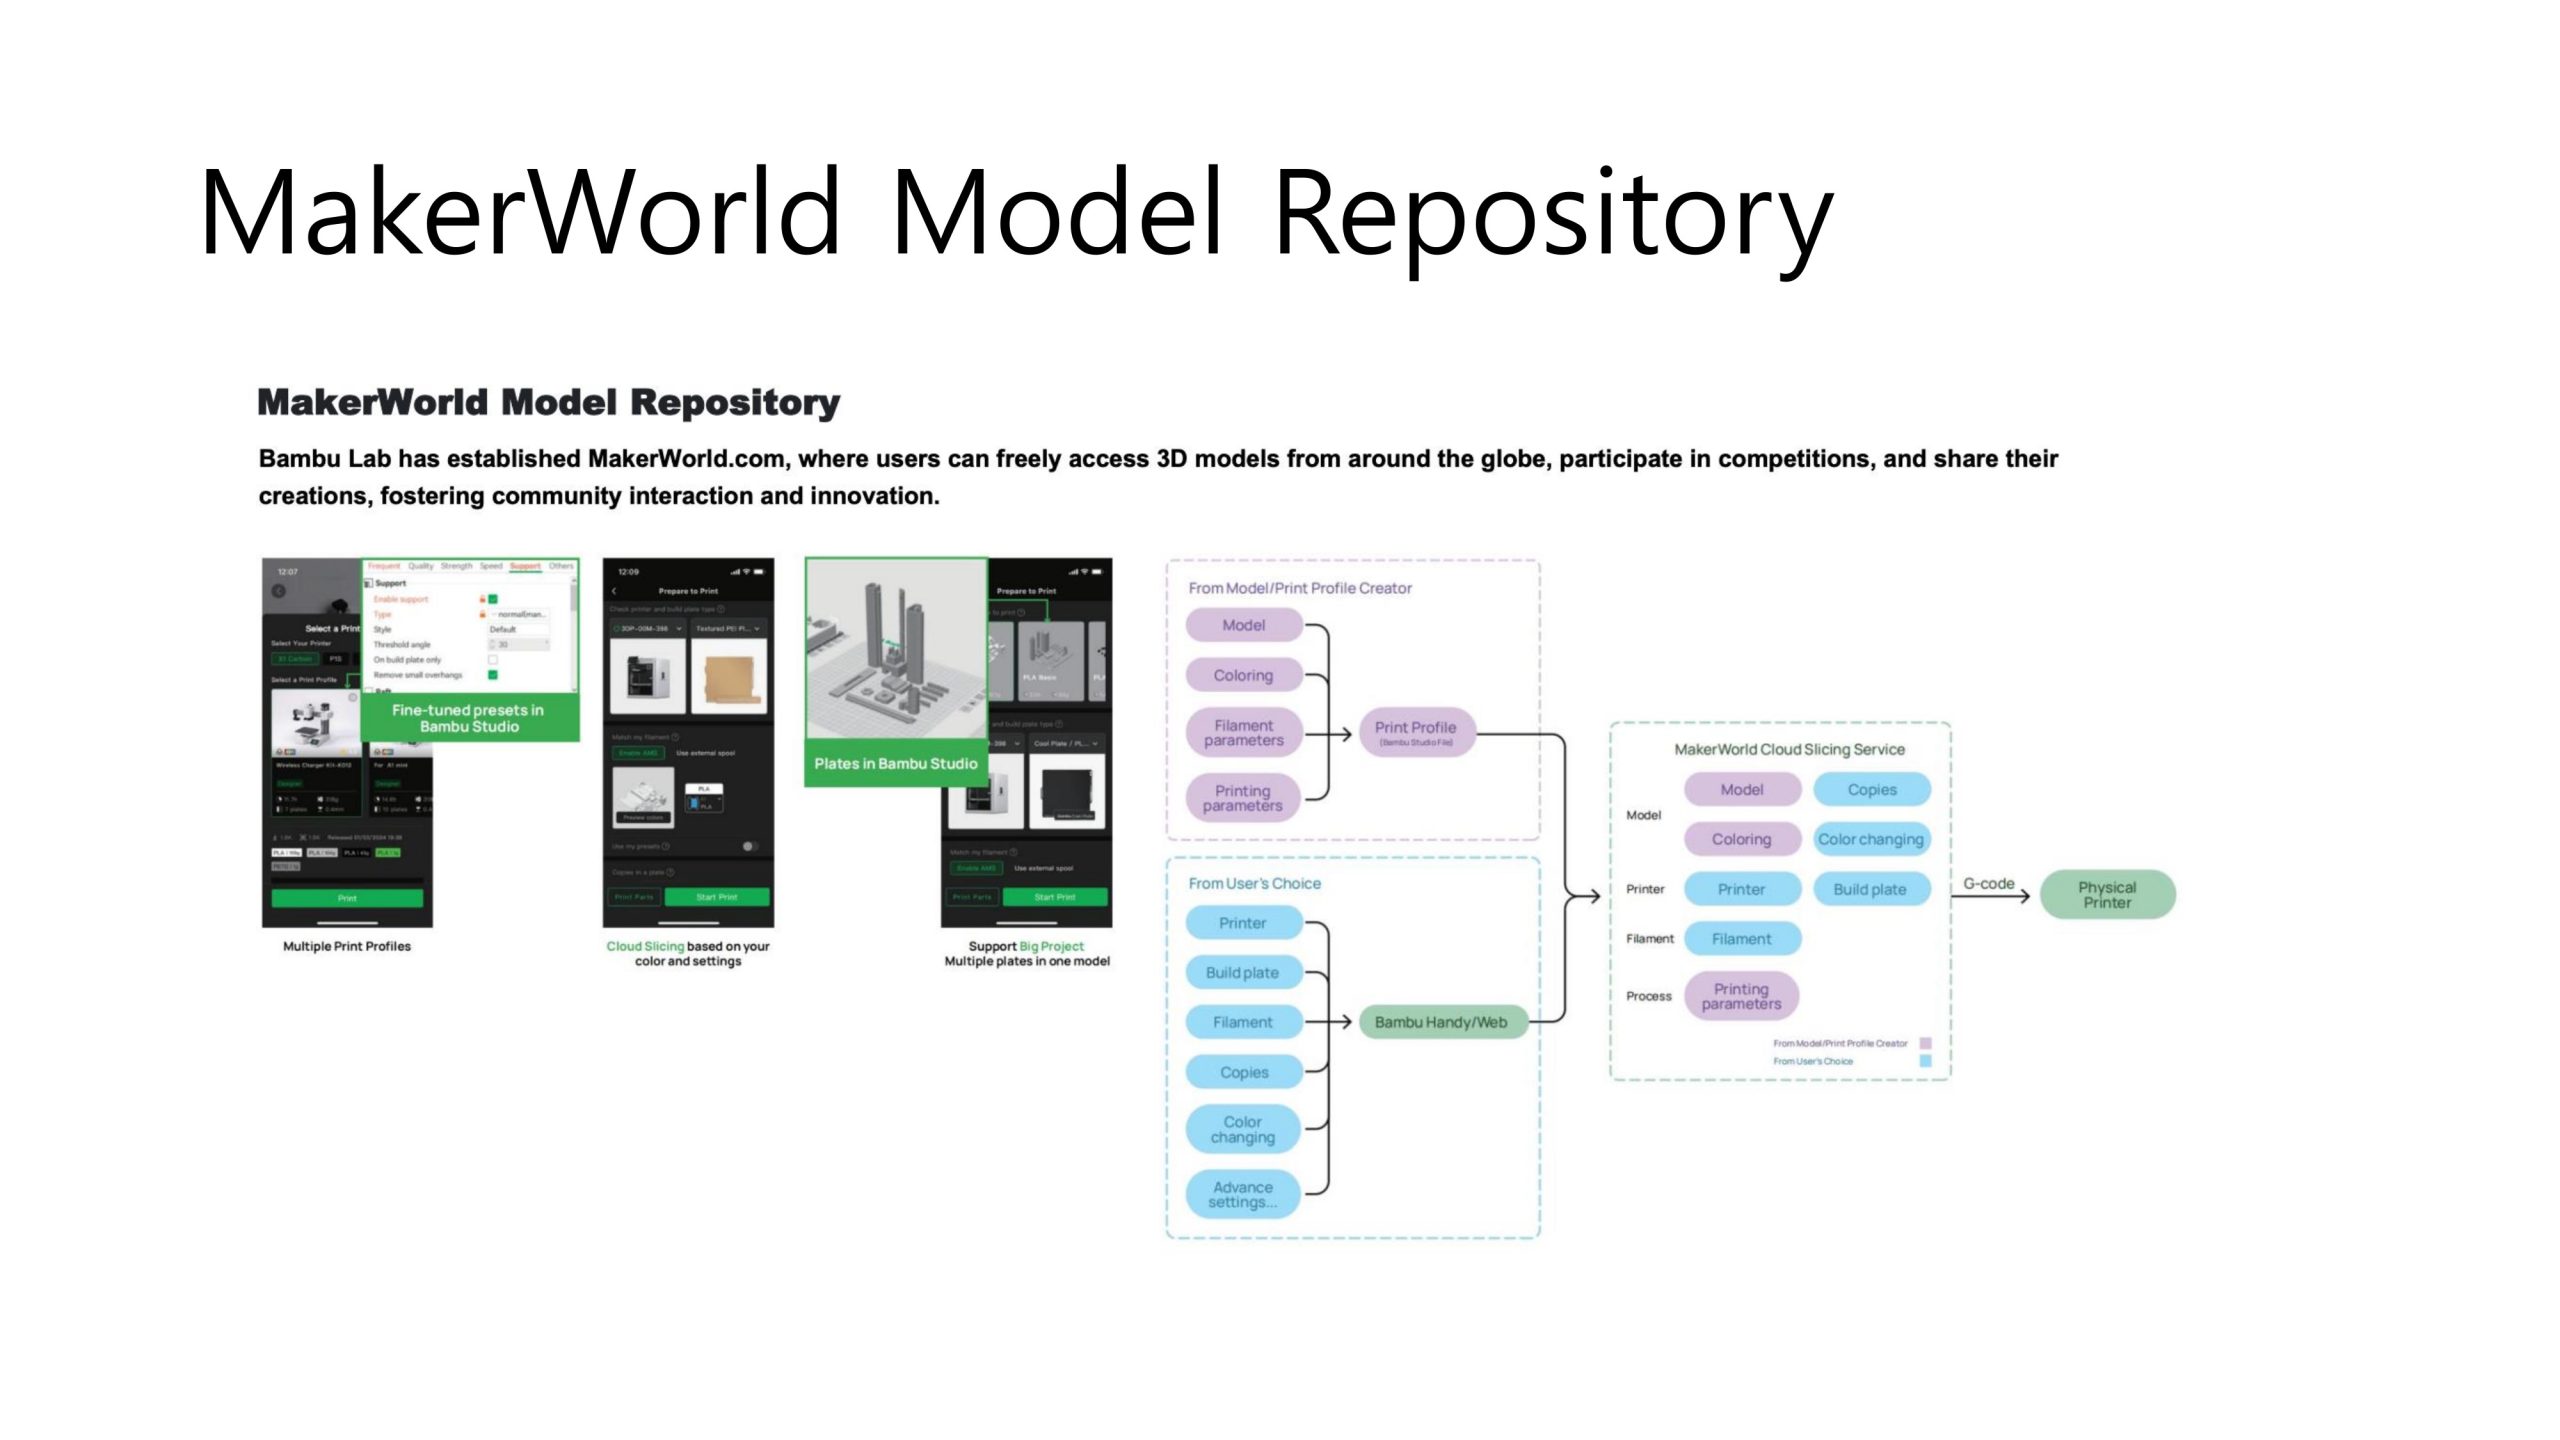The height and width of the screenshot is (1440, 2560).
Task: Open the Speed tab
Action: tap(491, 566)
